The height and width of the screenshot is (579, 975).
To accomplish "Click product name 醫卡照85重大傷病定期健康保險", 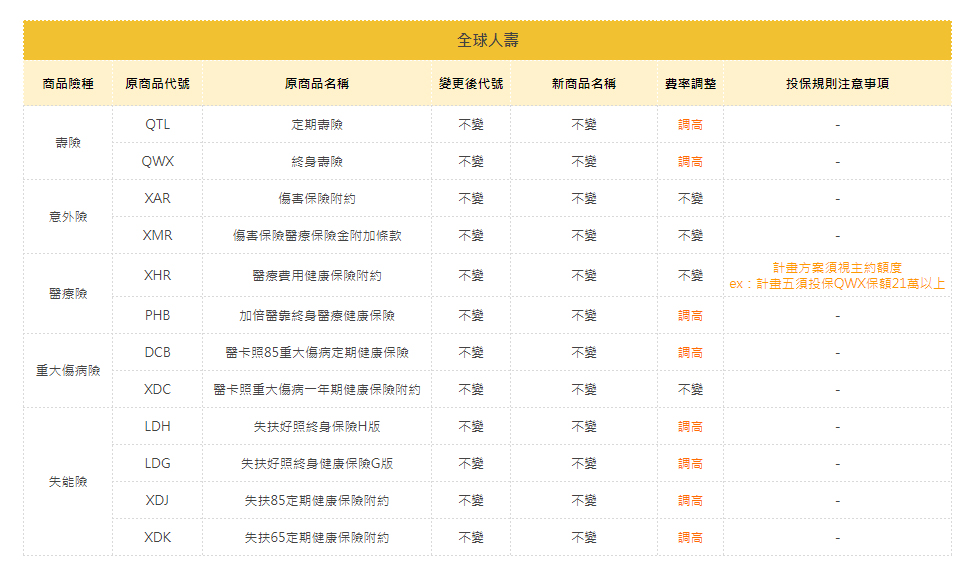I will coord(317,352).
